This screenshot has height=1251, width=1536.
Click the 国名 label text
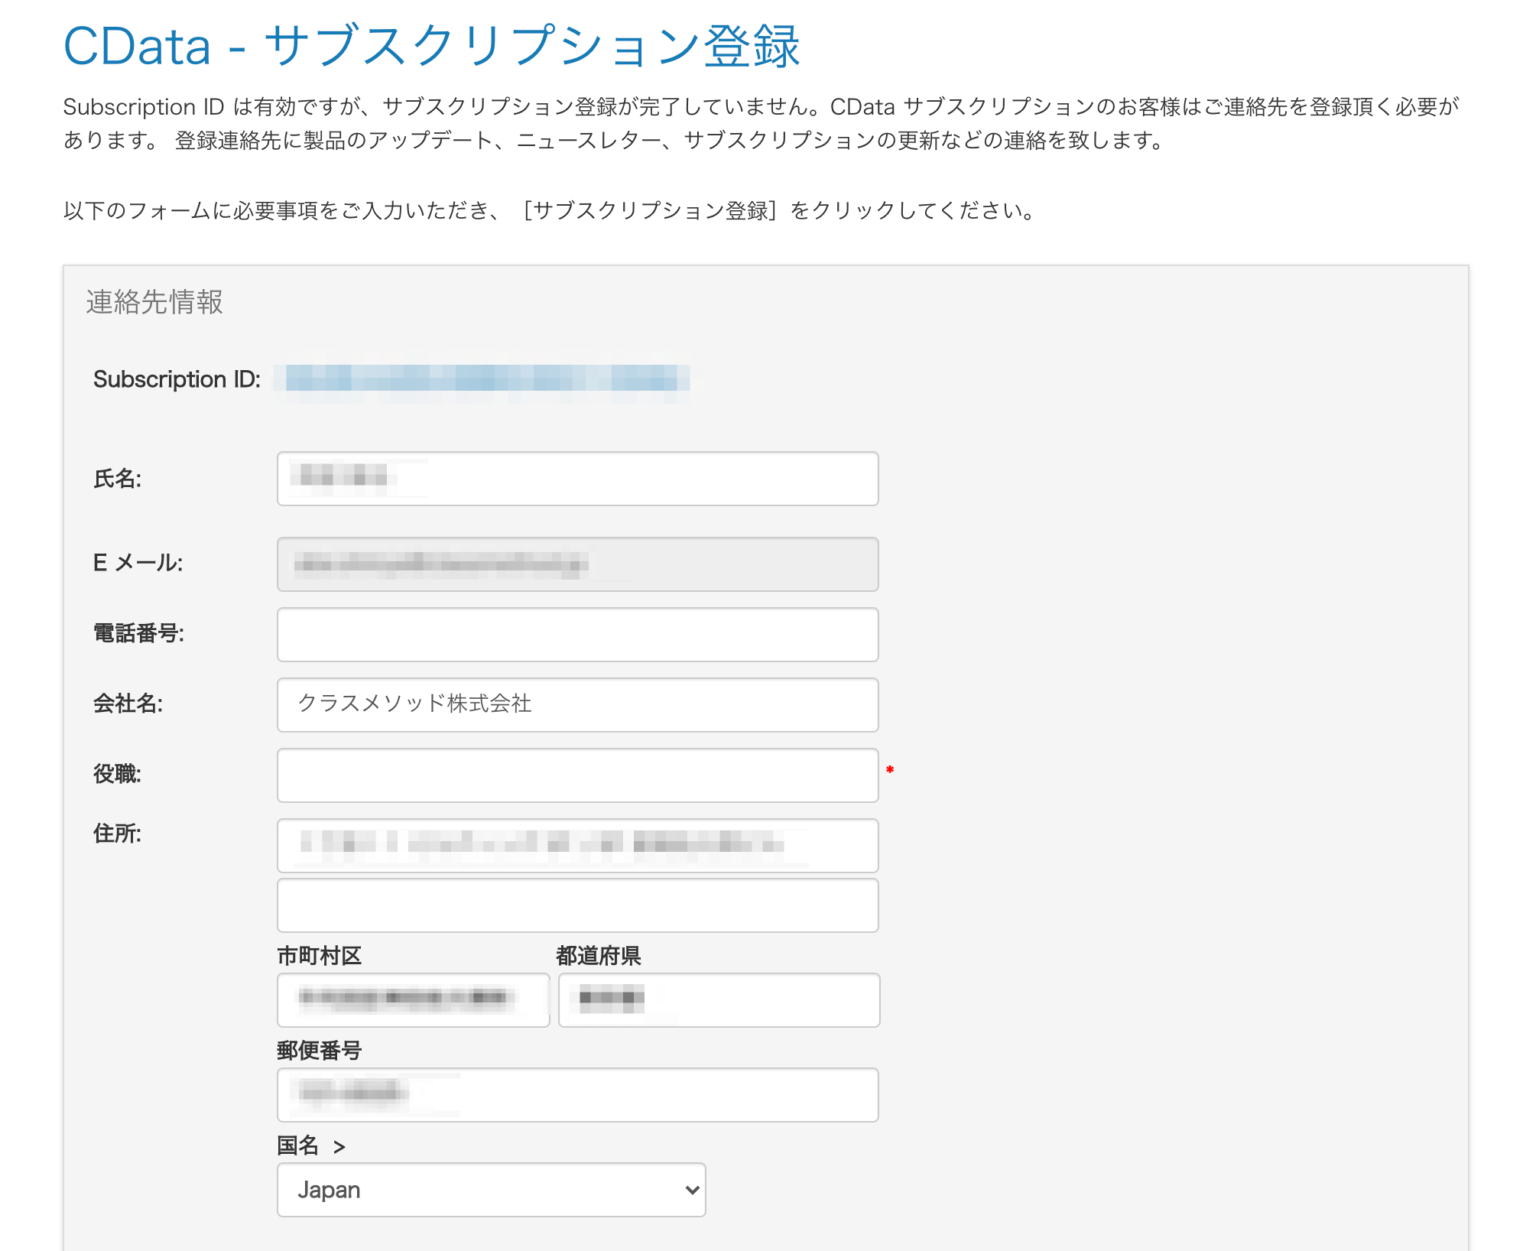[296, 1146]
